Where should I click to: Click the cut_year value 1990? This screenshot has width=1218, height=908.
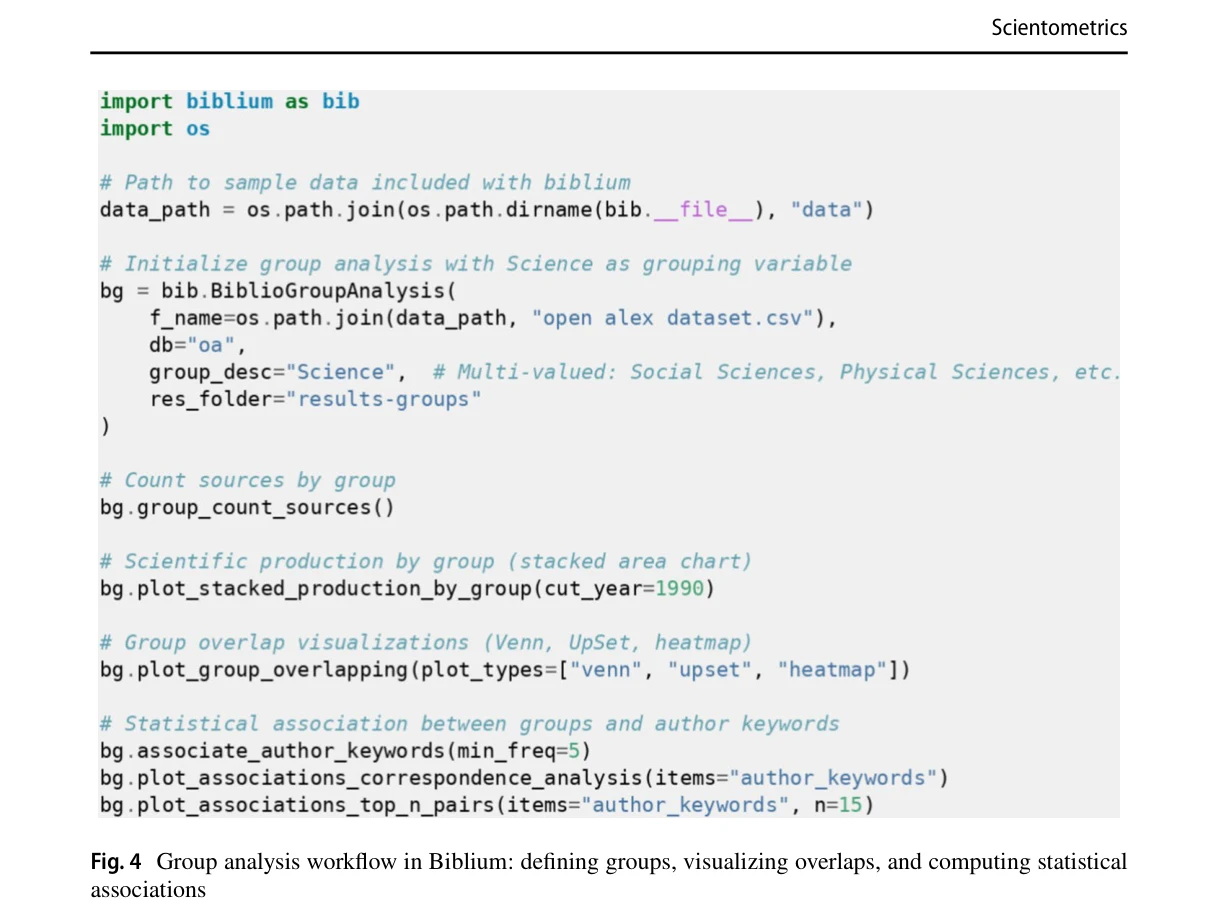[x=679, y=588]
